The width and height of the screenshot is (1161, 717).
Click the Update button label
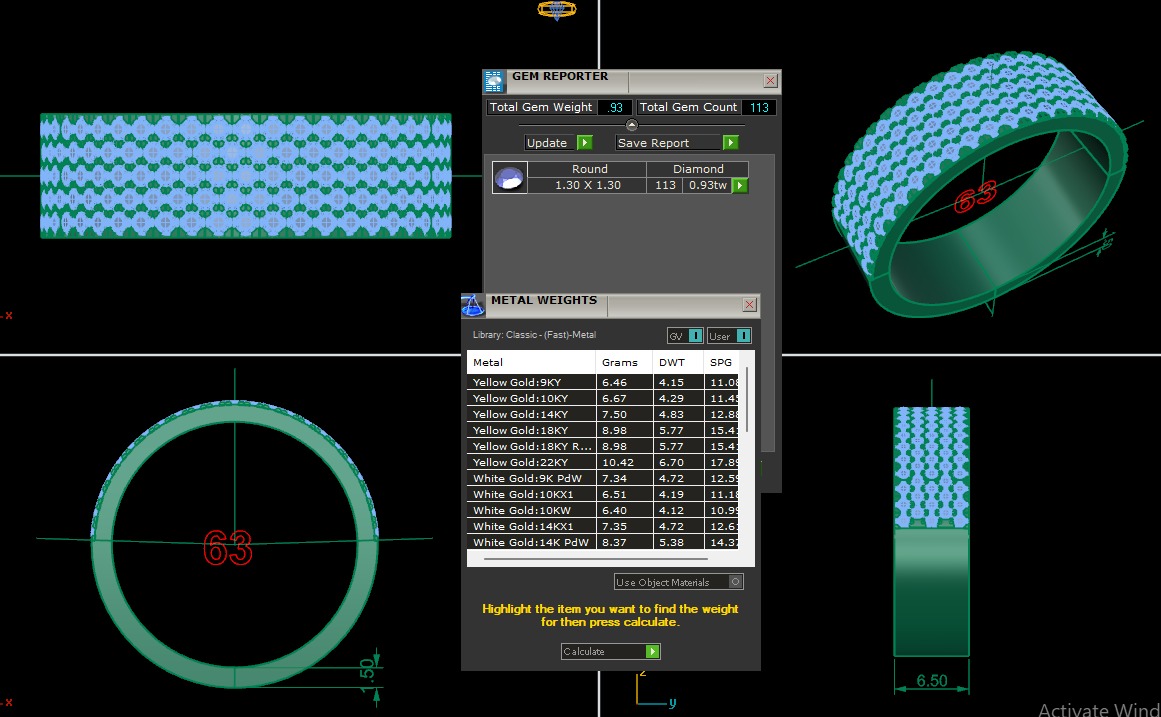(547, 143)
